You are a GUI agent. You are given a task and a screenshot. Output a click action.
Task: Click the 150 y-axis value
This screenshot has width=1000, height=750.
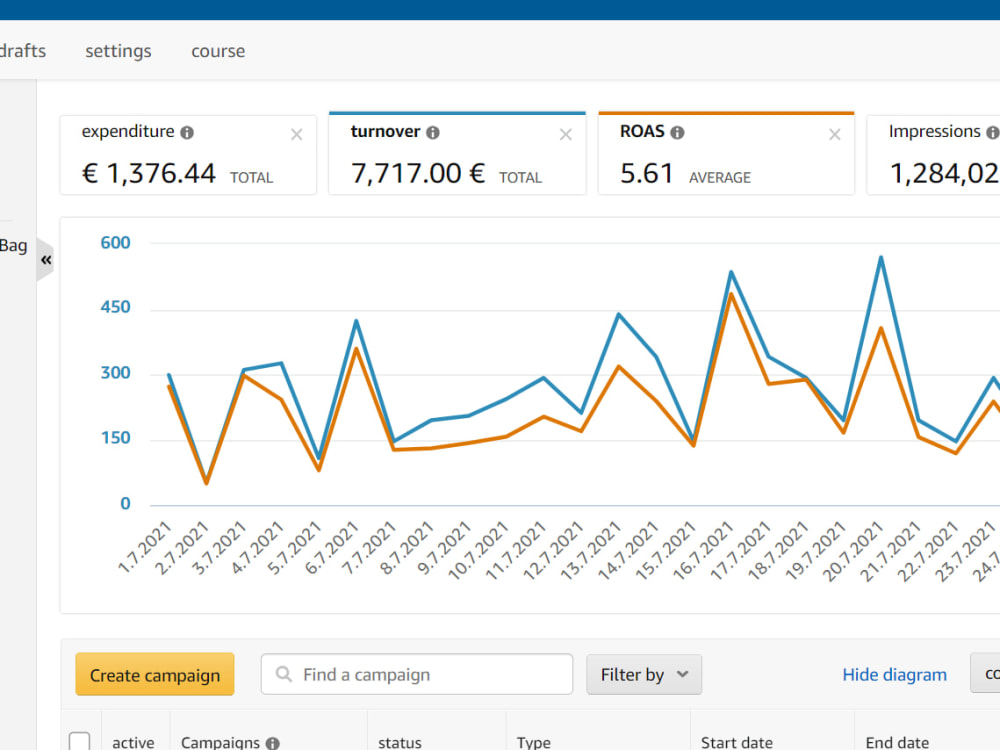[x=115, y=438]
